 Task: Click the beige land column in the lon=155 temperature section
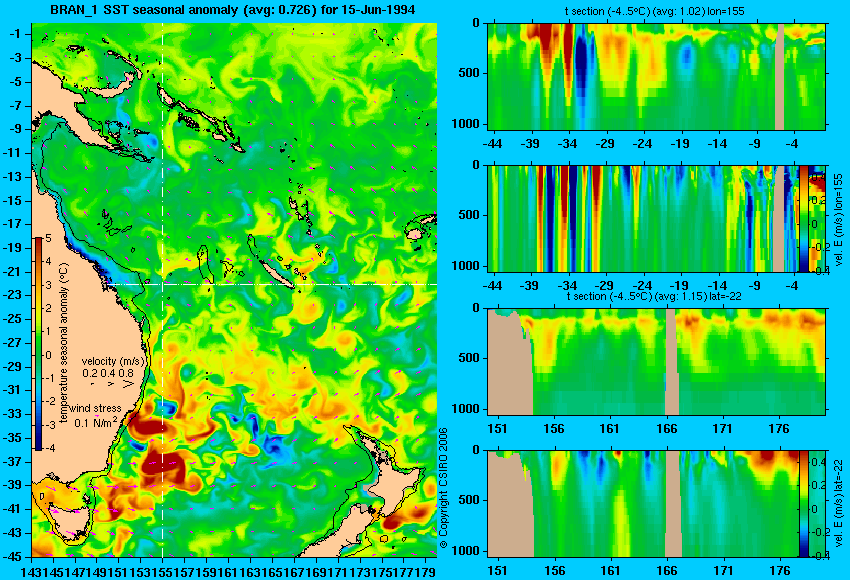click(x=780, y=76)
